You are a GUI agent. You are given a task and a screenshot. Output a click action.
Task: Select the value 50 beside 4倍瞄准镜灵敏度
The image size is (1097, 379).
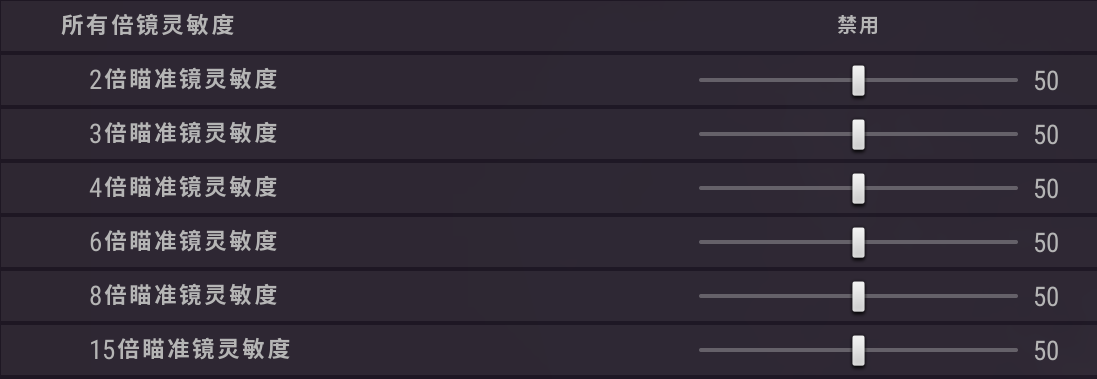click(1046, 189)
